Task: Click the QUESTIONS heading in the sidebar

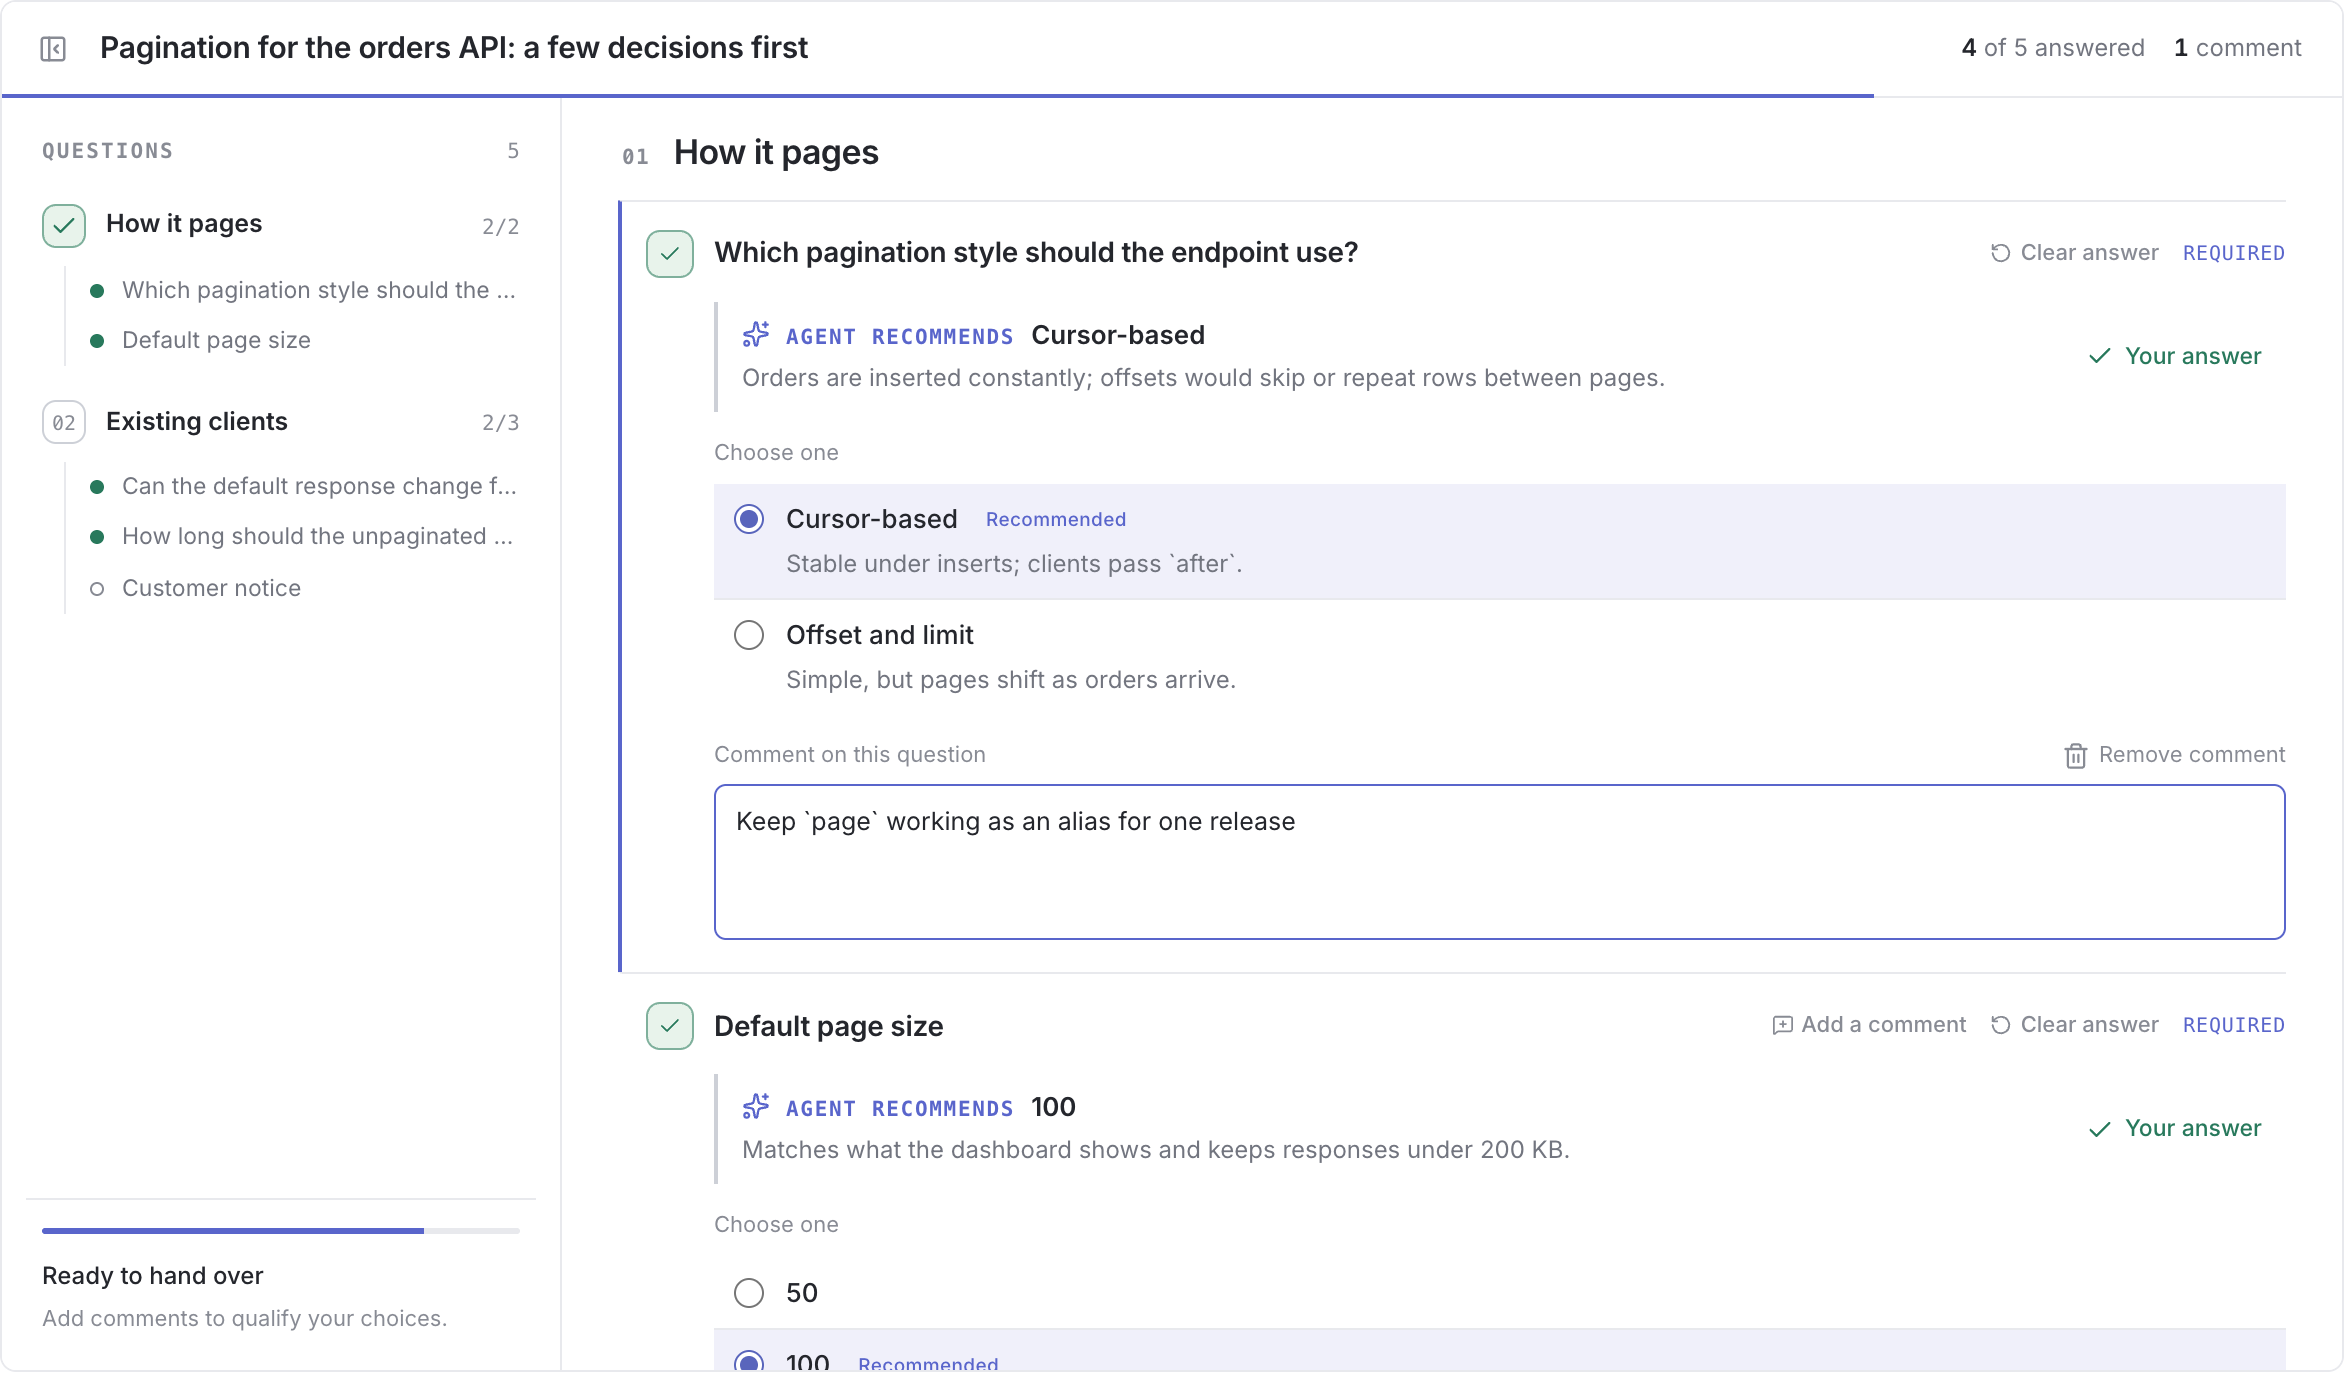Action: 108,151
